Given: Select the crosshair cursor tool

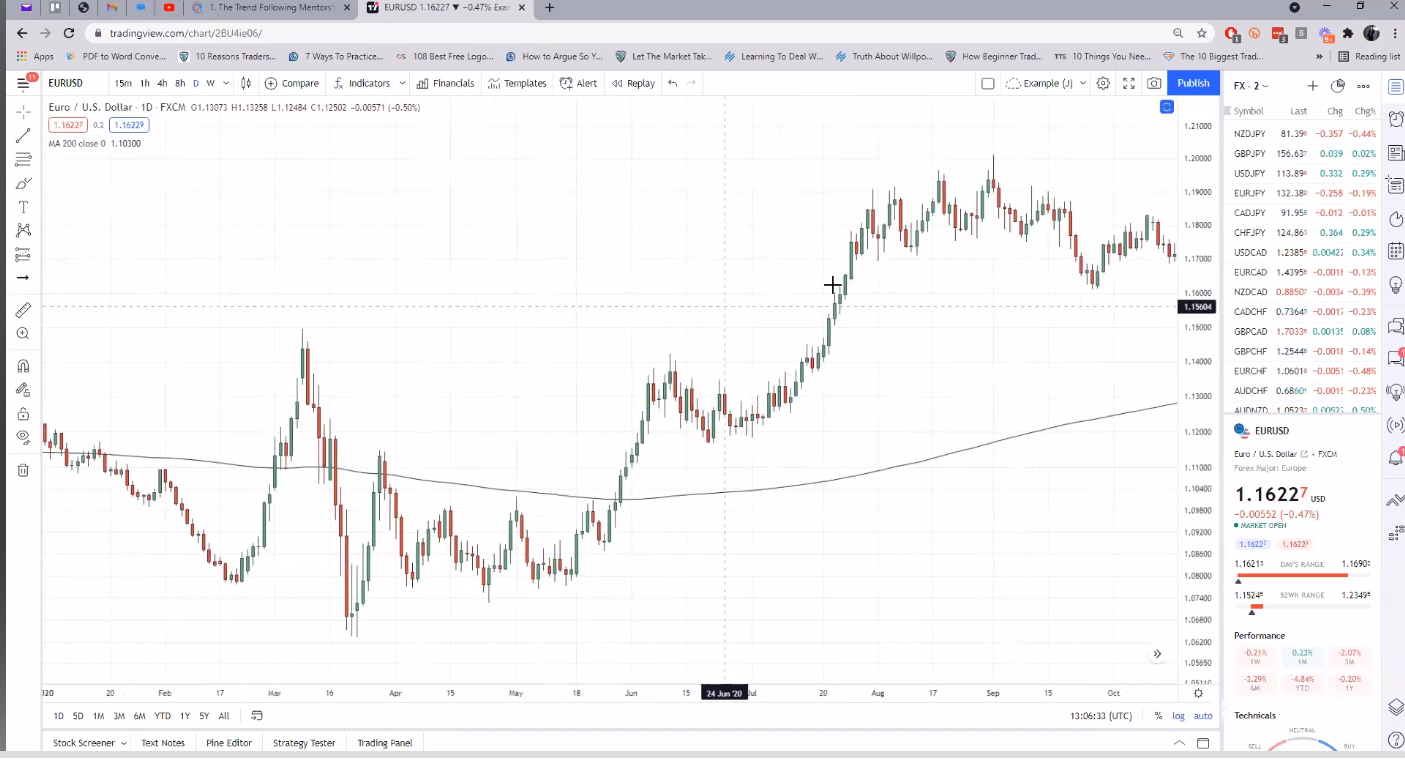Looking at the screenshot, I should [23, 111].
